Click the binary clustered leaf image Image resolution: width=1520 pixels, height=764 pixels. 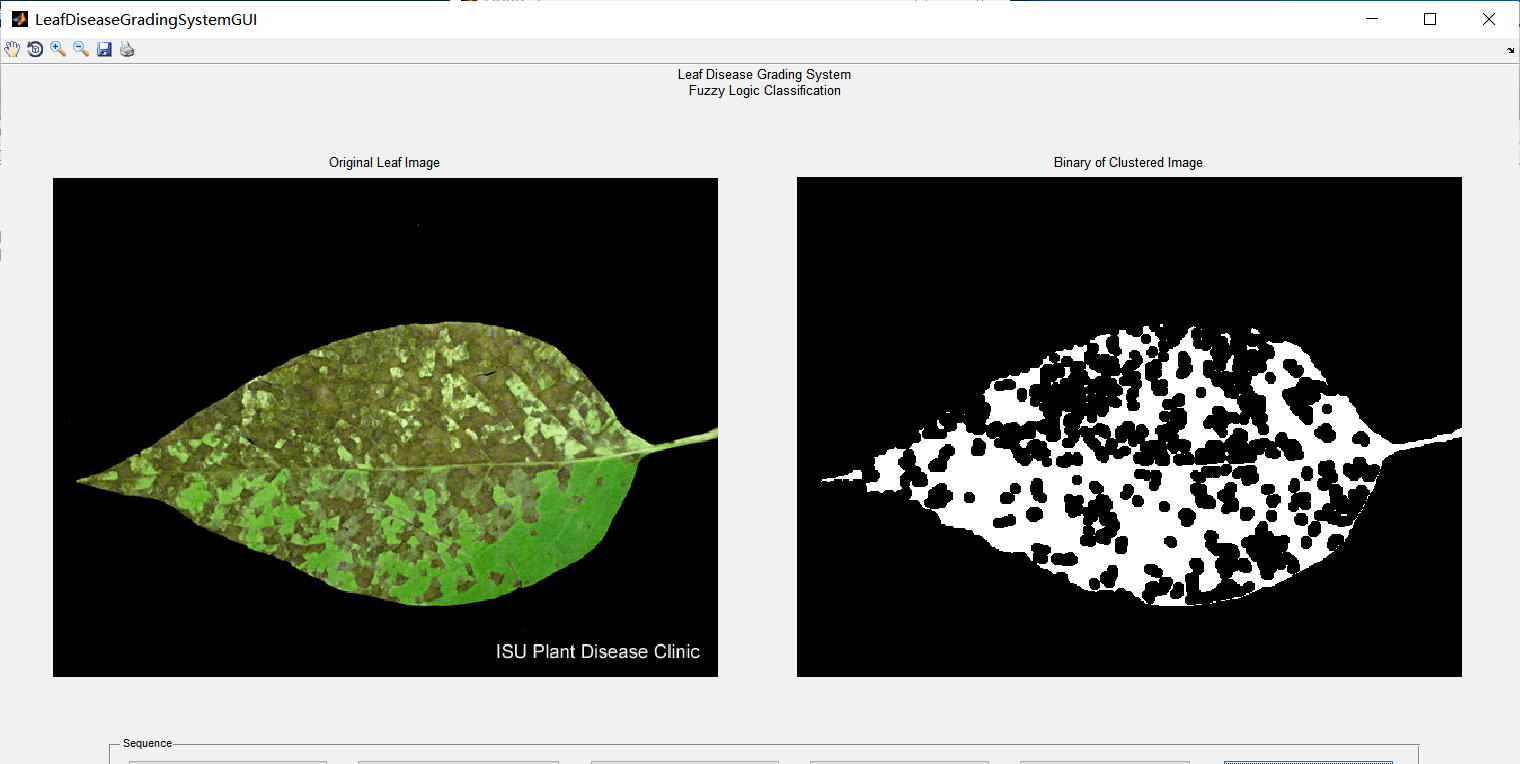point(1129,427)
